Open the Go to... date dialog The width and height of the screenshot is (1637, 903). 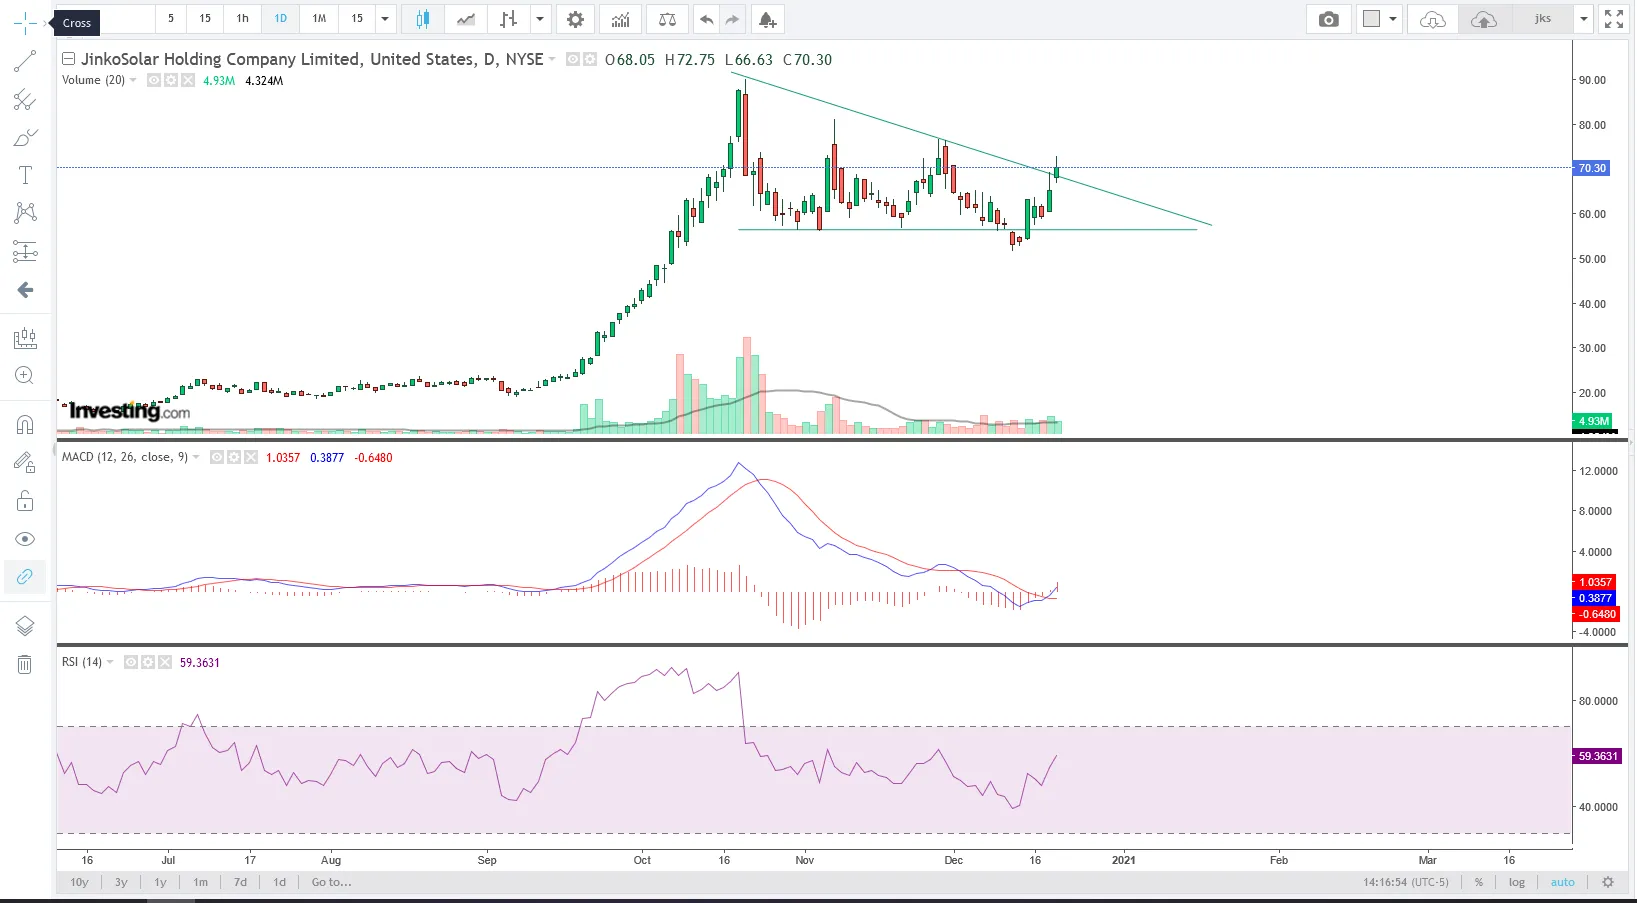click(331, 882)
